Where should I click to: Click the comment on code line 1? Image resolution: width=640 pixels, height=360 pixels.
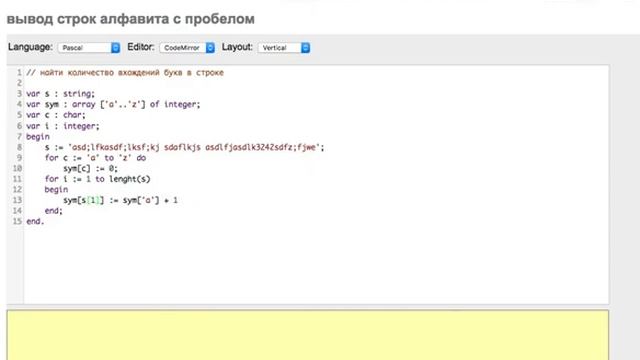125,73
